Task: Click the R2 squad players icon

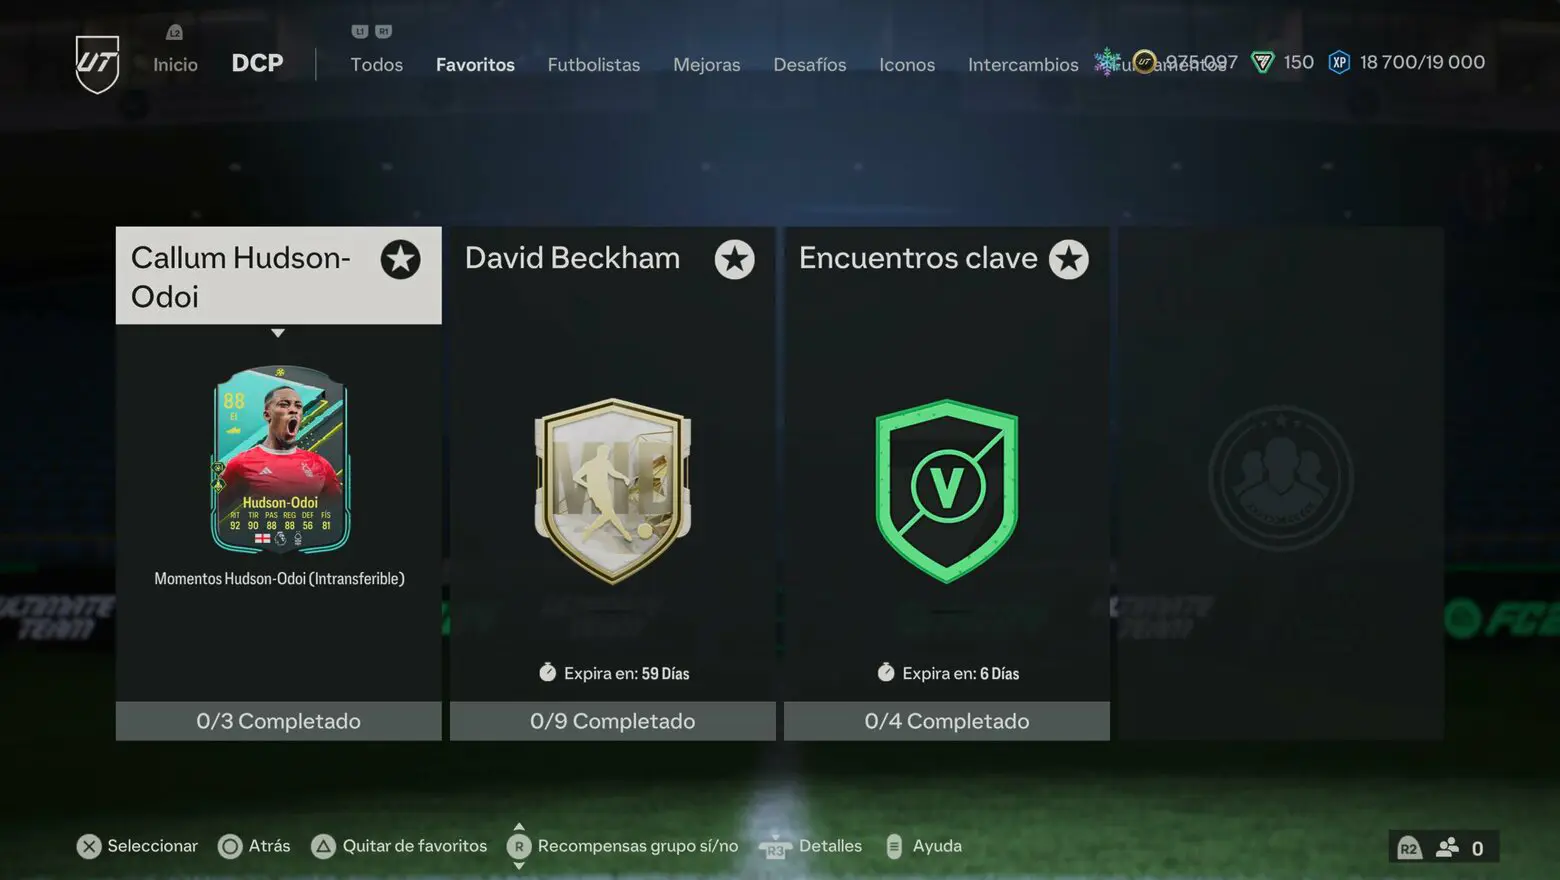Action: (1446, 848)
